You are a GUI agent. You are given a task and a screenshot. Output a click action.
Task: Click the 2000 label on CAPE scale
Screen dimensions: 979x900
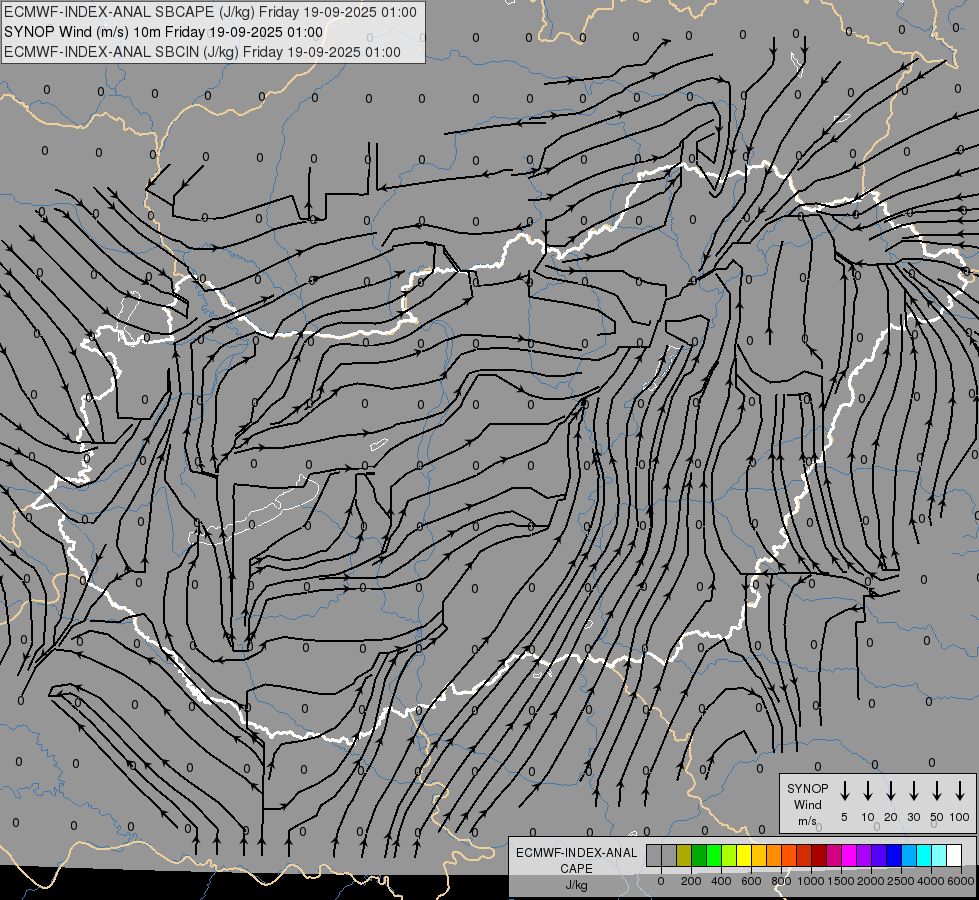871,881
